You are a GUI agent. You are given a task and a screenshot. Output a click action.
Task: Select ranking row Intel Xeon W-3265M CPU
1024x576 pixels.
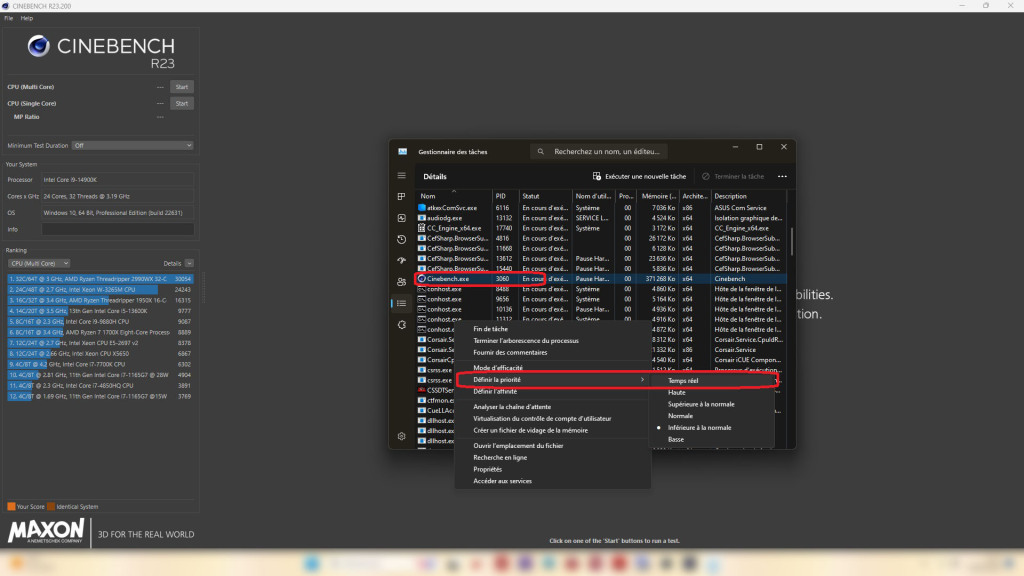100,289
